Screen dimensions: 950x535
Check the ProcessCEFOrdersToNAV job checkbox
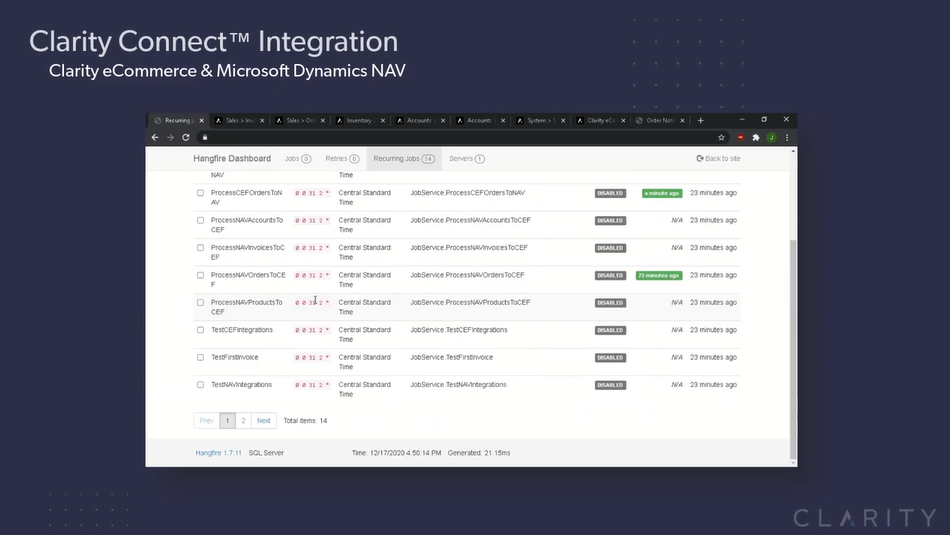[200, 193]
